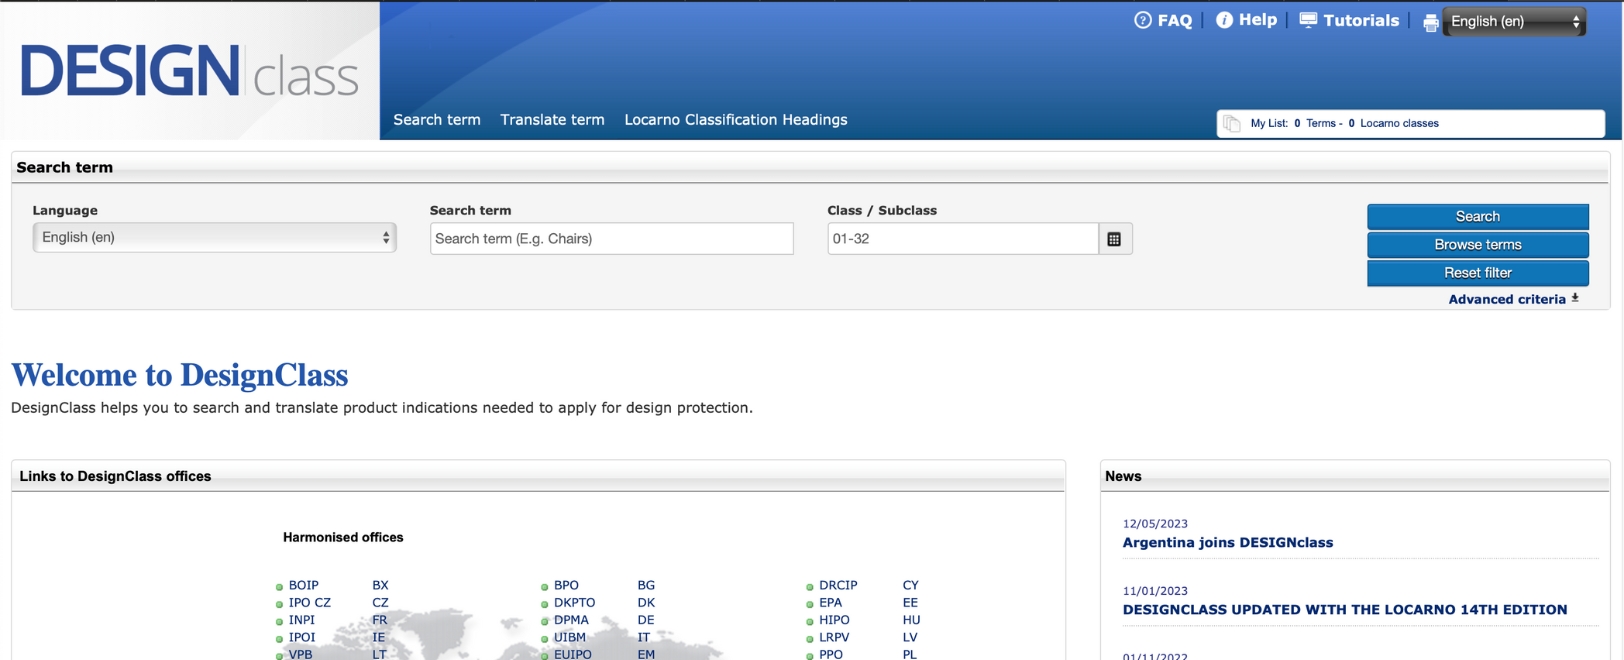Open My List terms summary box
Screen dimensions: 1624x660
click(x=1410, y=123)
